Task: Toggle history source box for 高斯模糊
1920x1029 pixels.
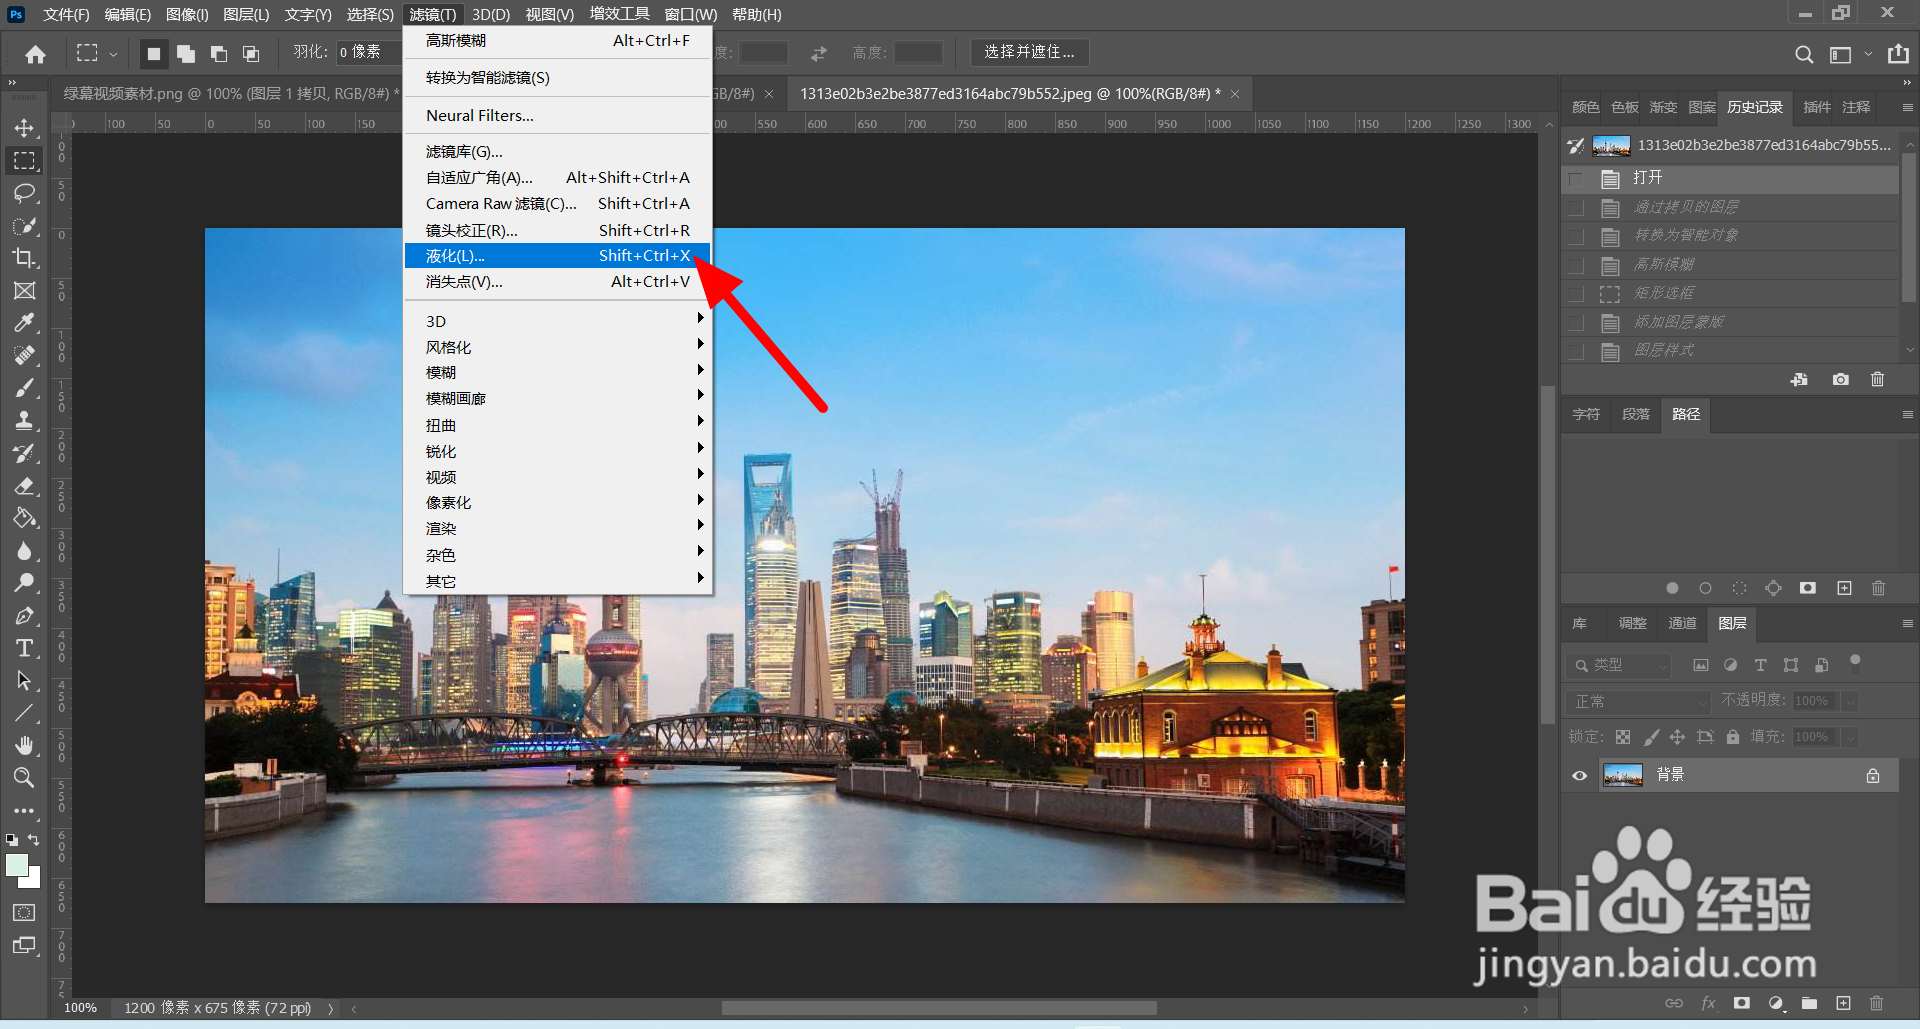Action: [1577, 266]
